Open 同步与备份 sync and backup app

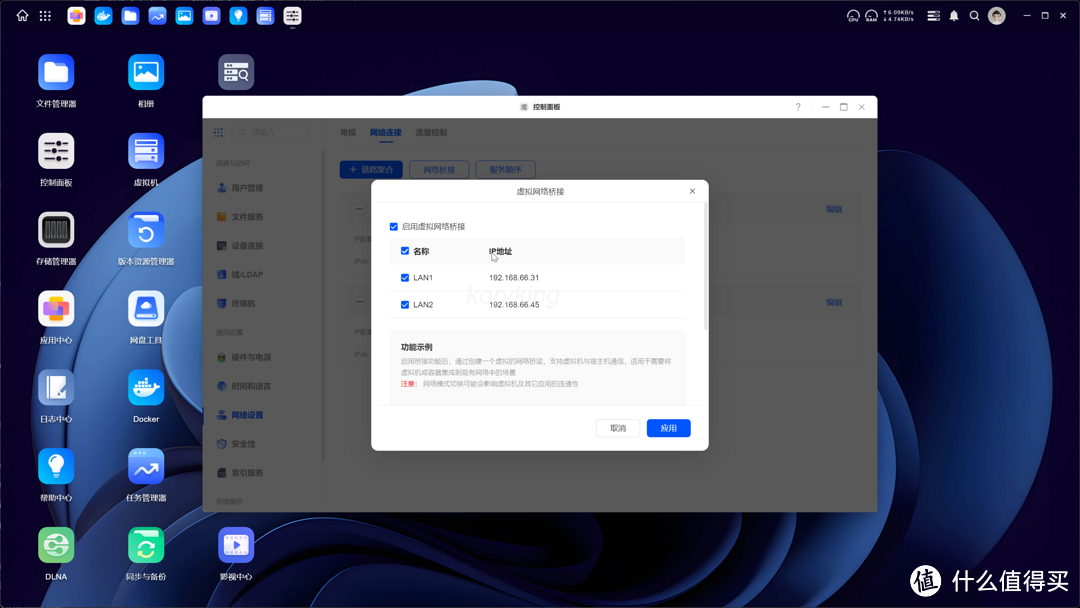(146, 545)
